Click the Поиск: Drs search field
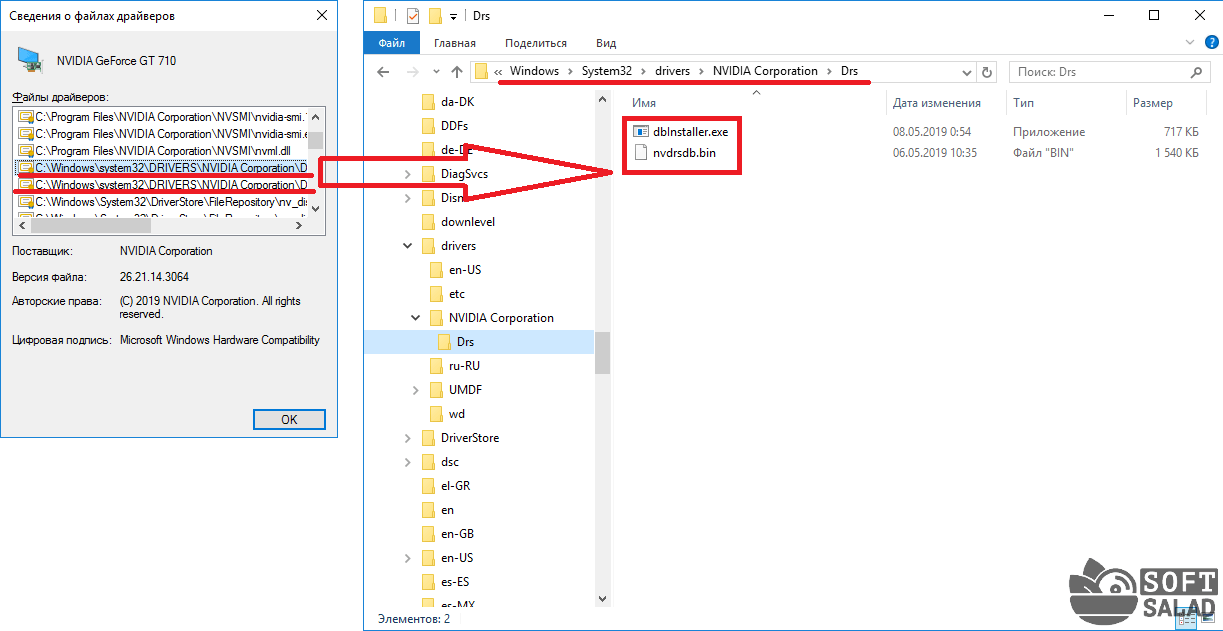Image resolution: width=1223 pixels, height=631 pixels. point(1100,72)
